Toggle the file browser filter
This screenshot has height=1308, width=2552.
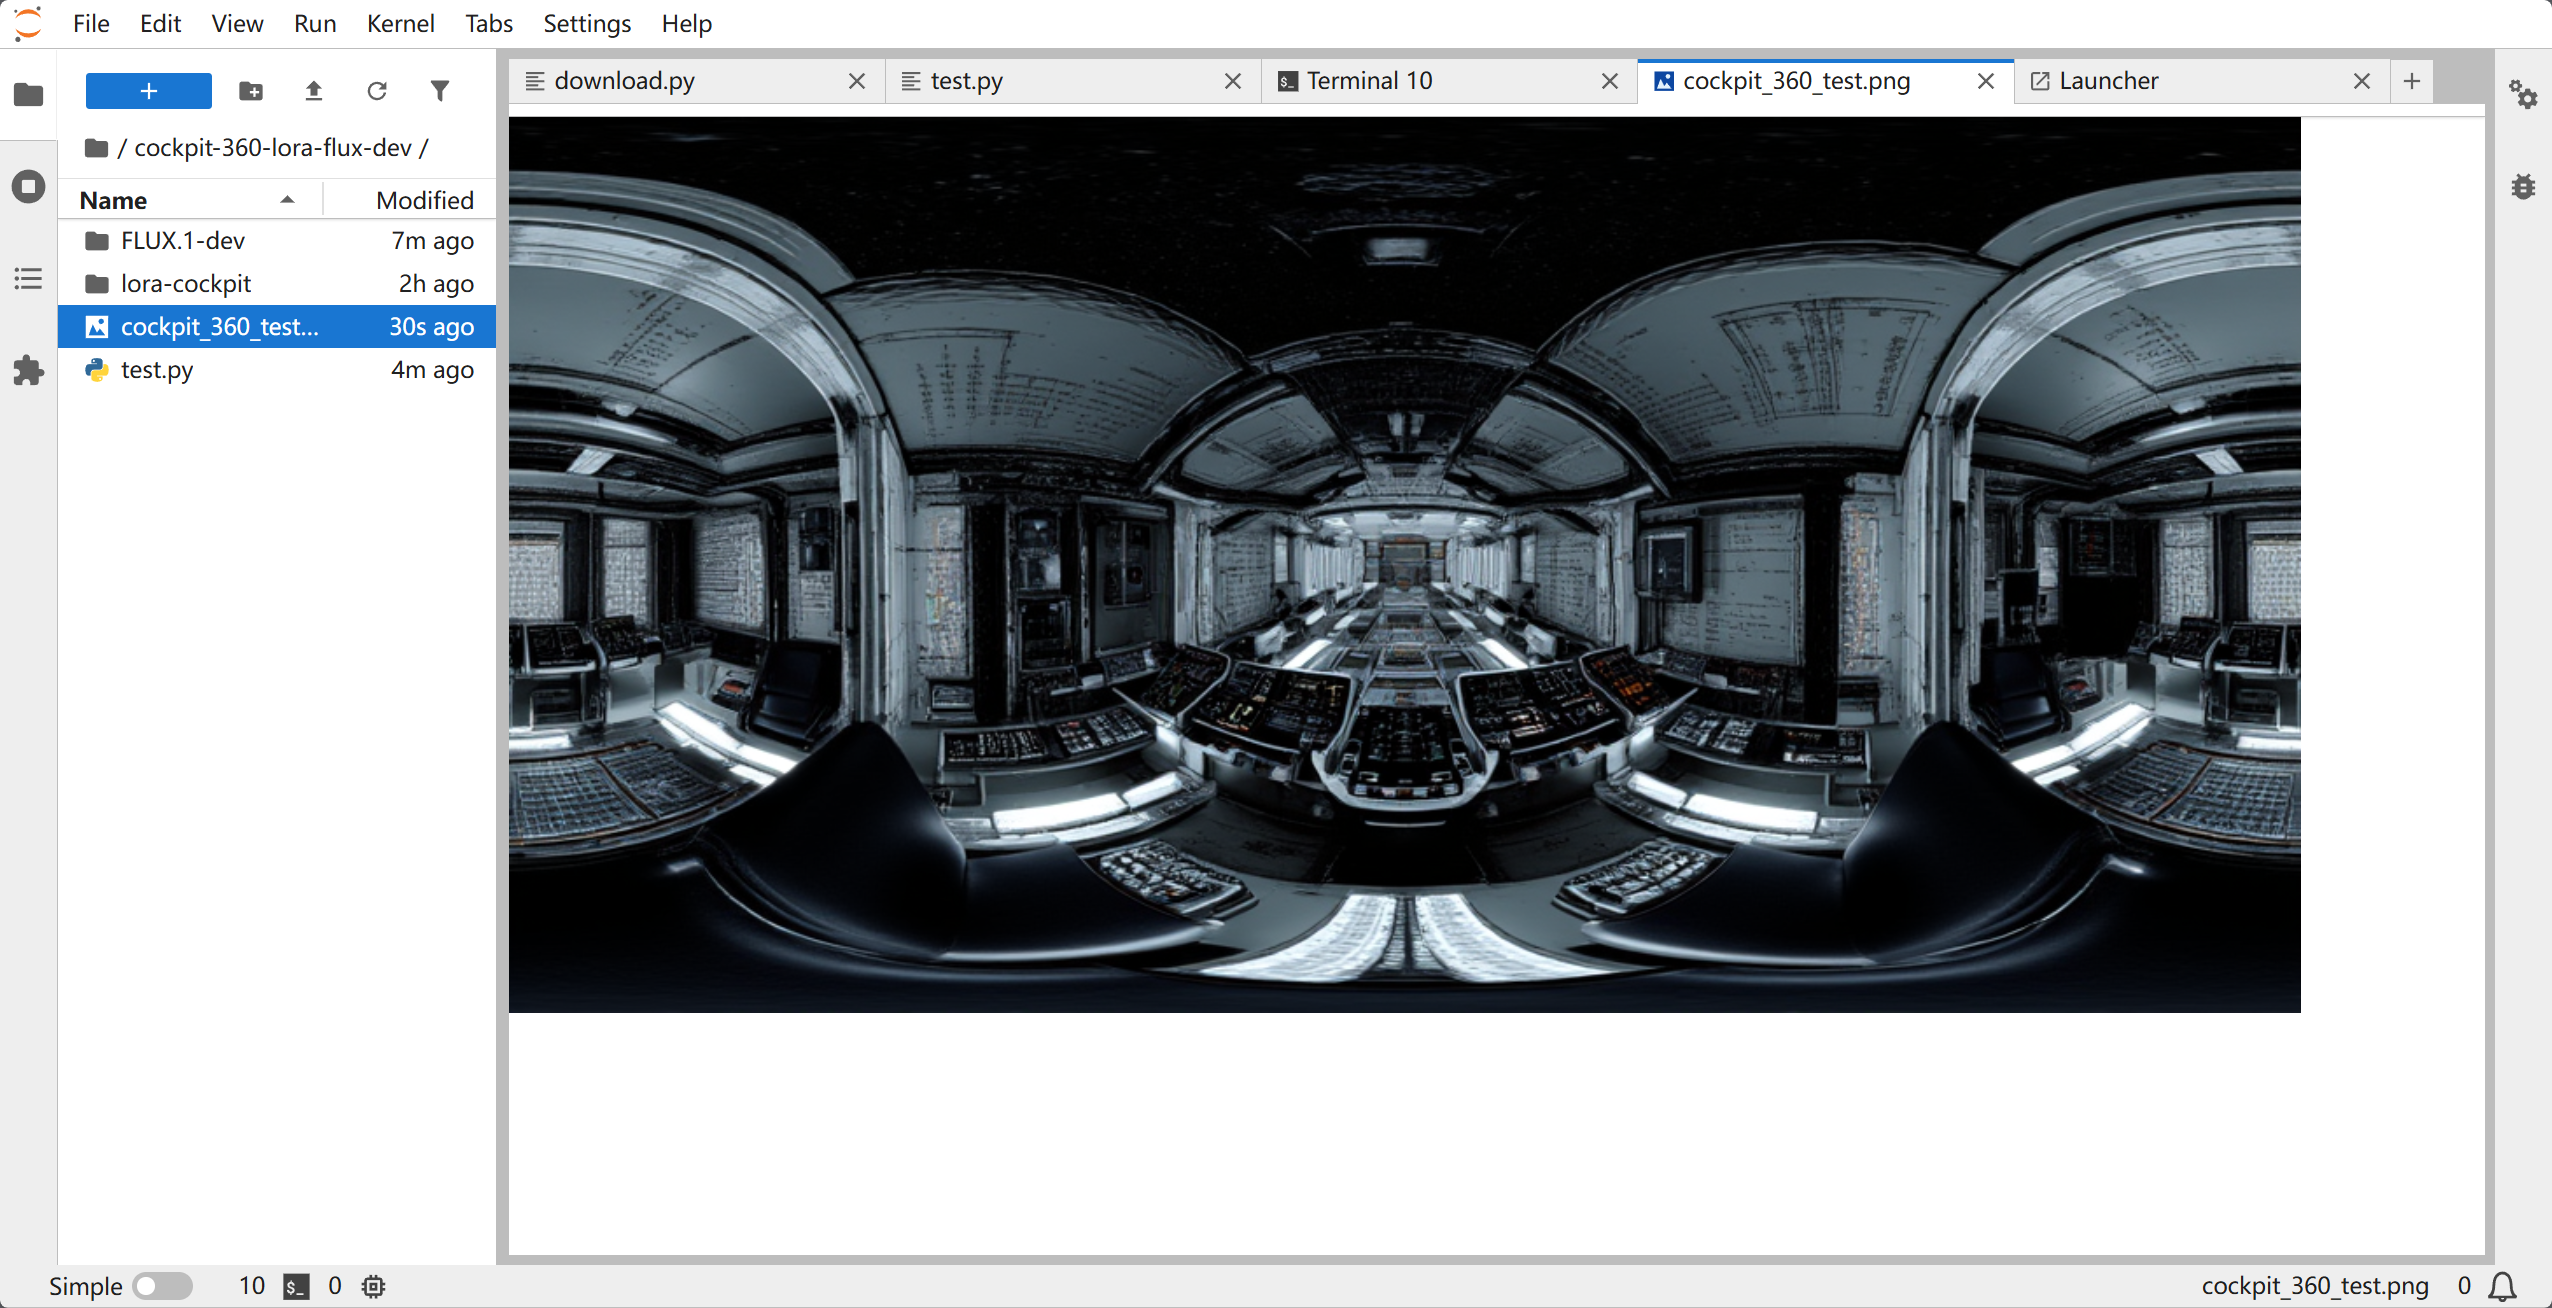coord(440,91)
